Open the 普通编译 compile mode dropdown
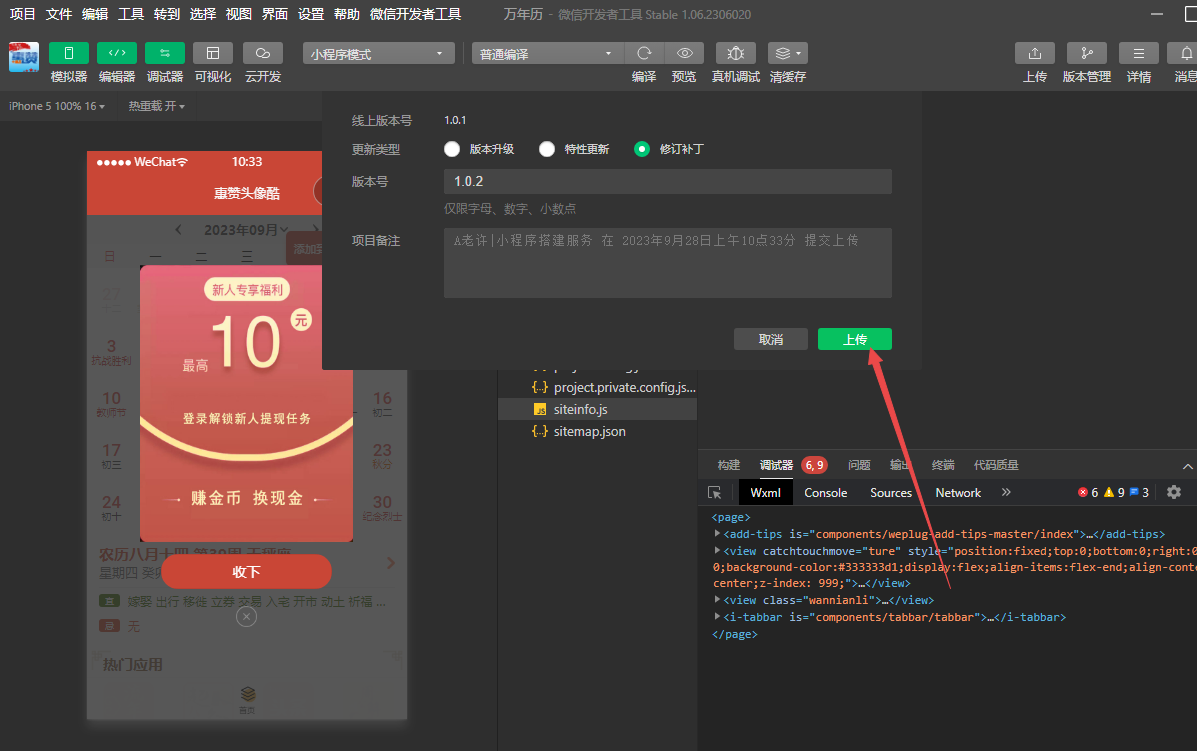The image size is (1197, 751). [547, 53]
